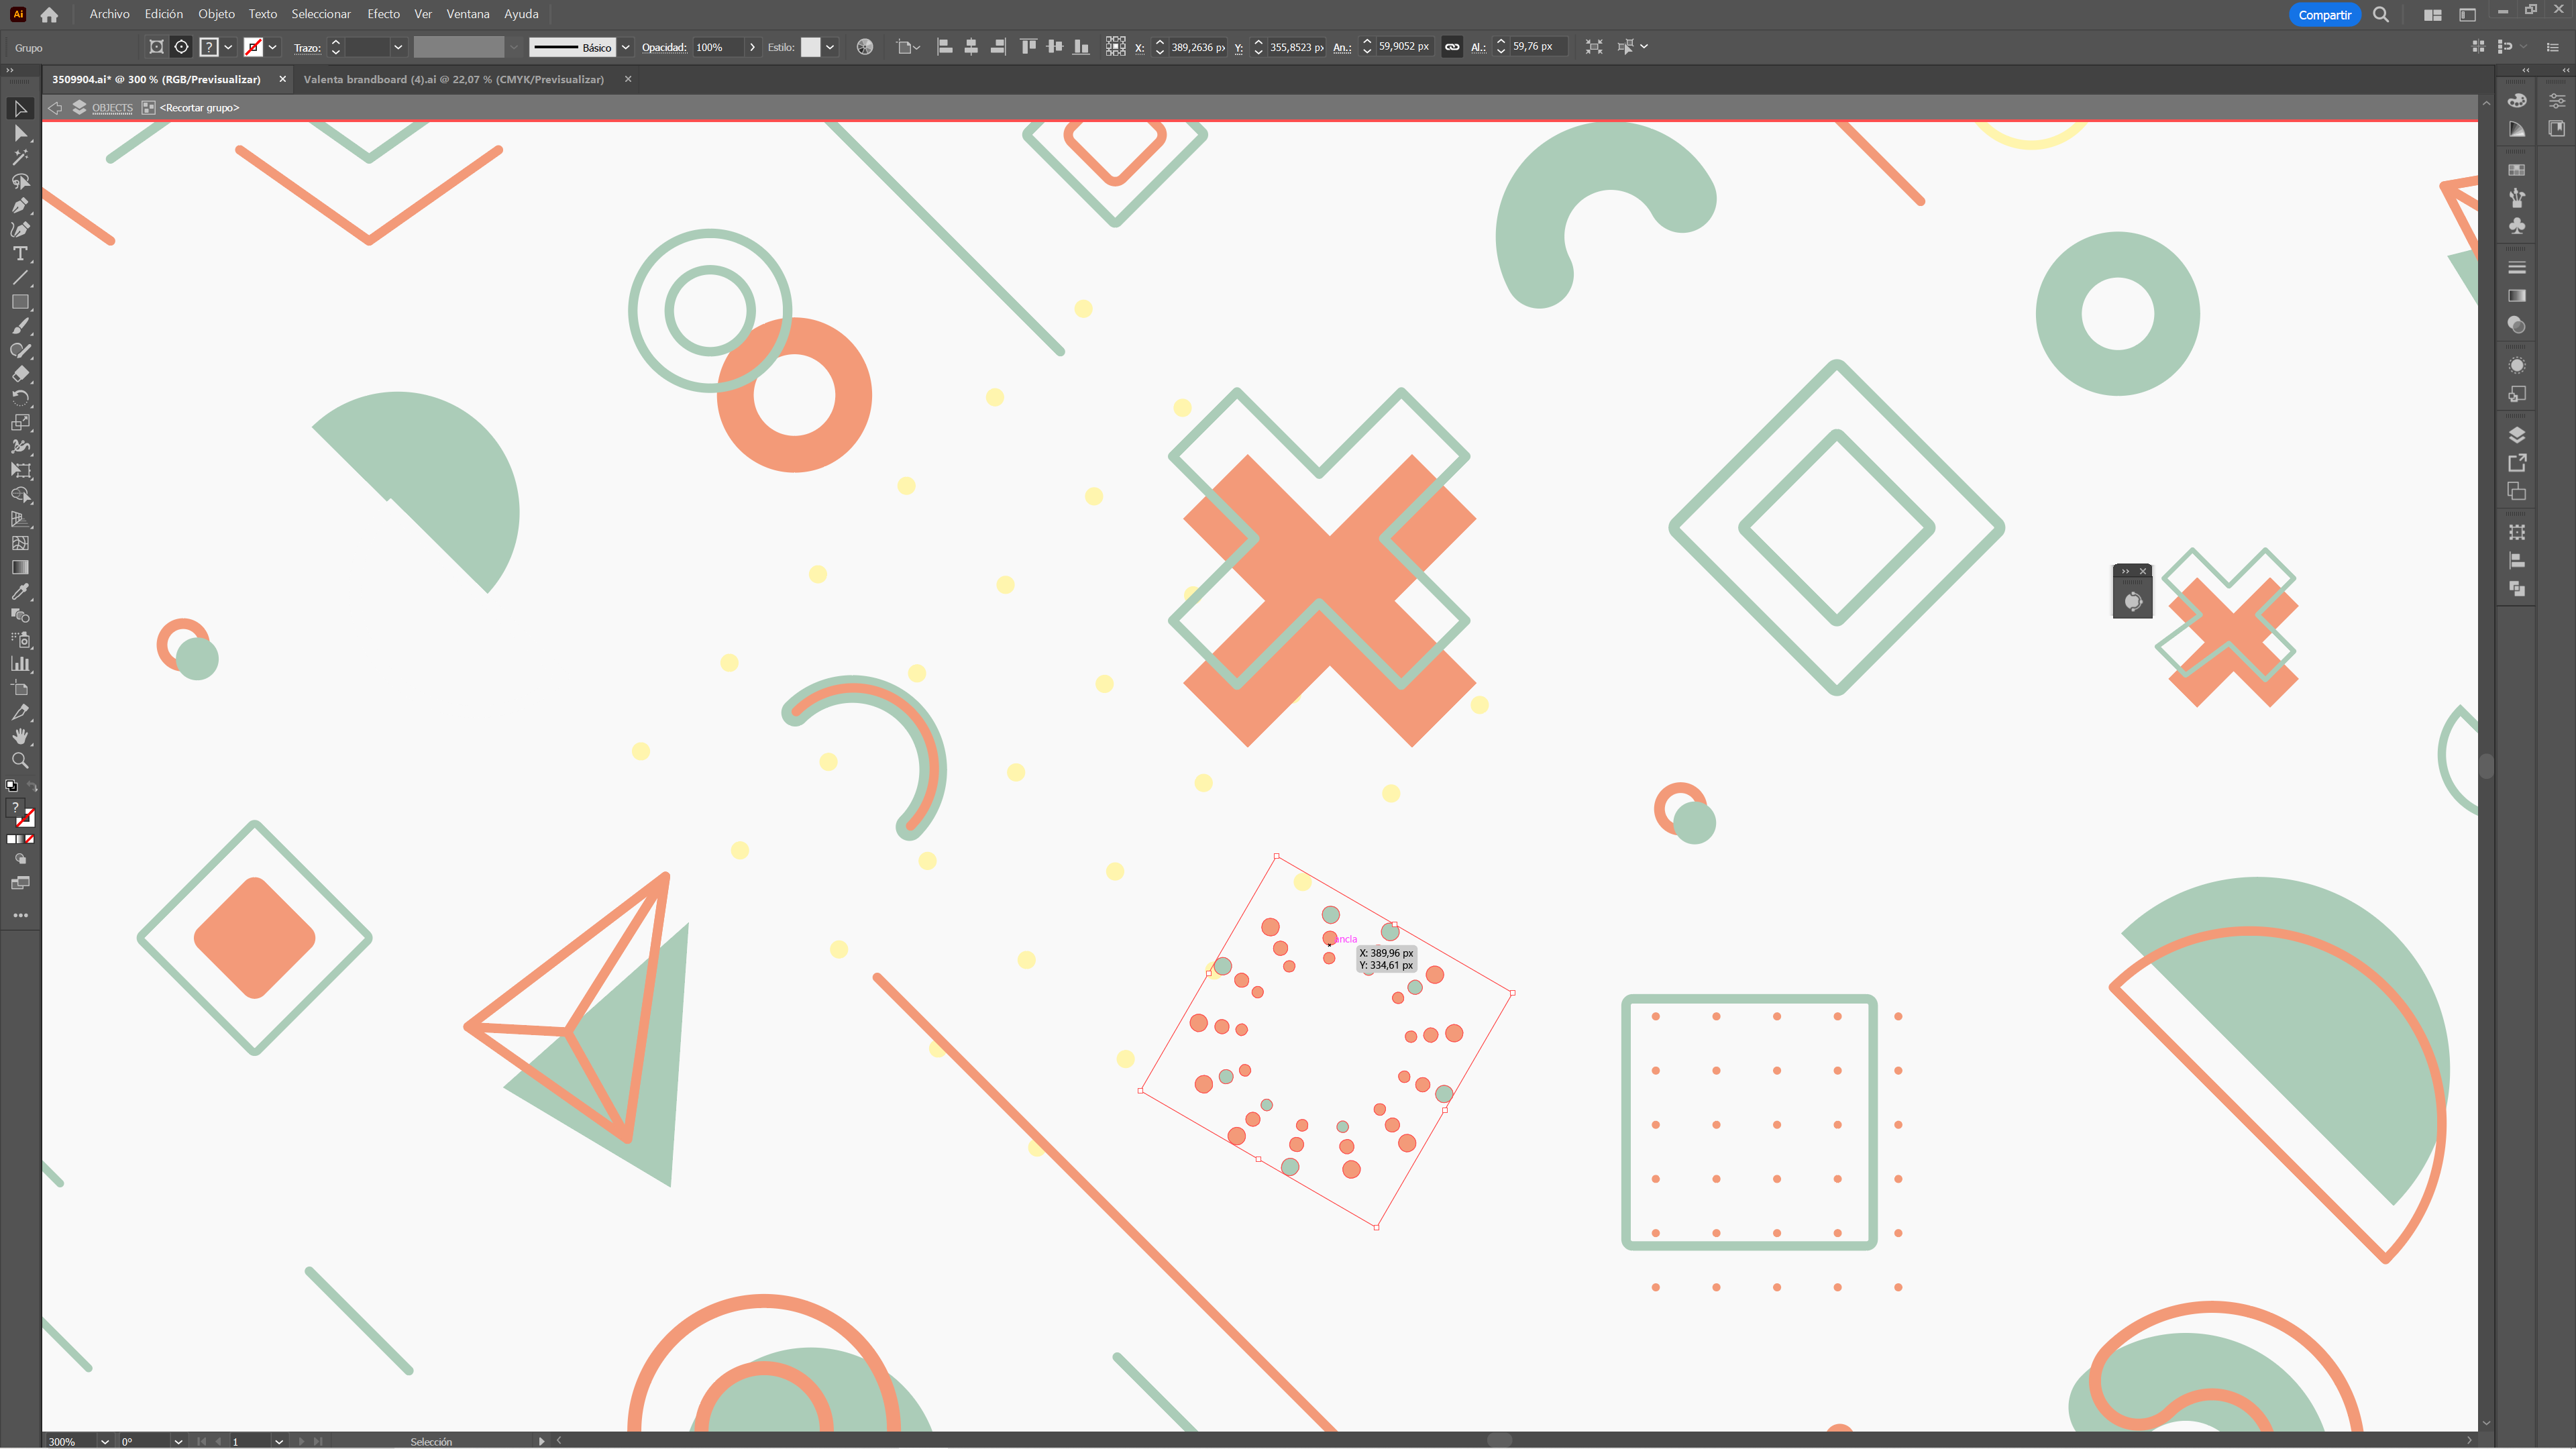Select the Lasso tool

pos(20,181)
